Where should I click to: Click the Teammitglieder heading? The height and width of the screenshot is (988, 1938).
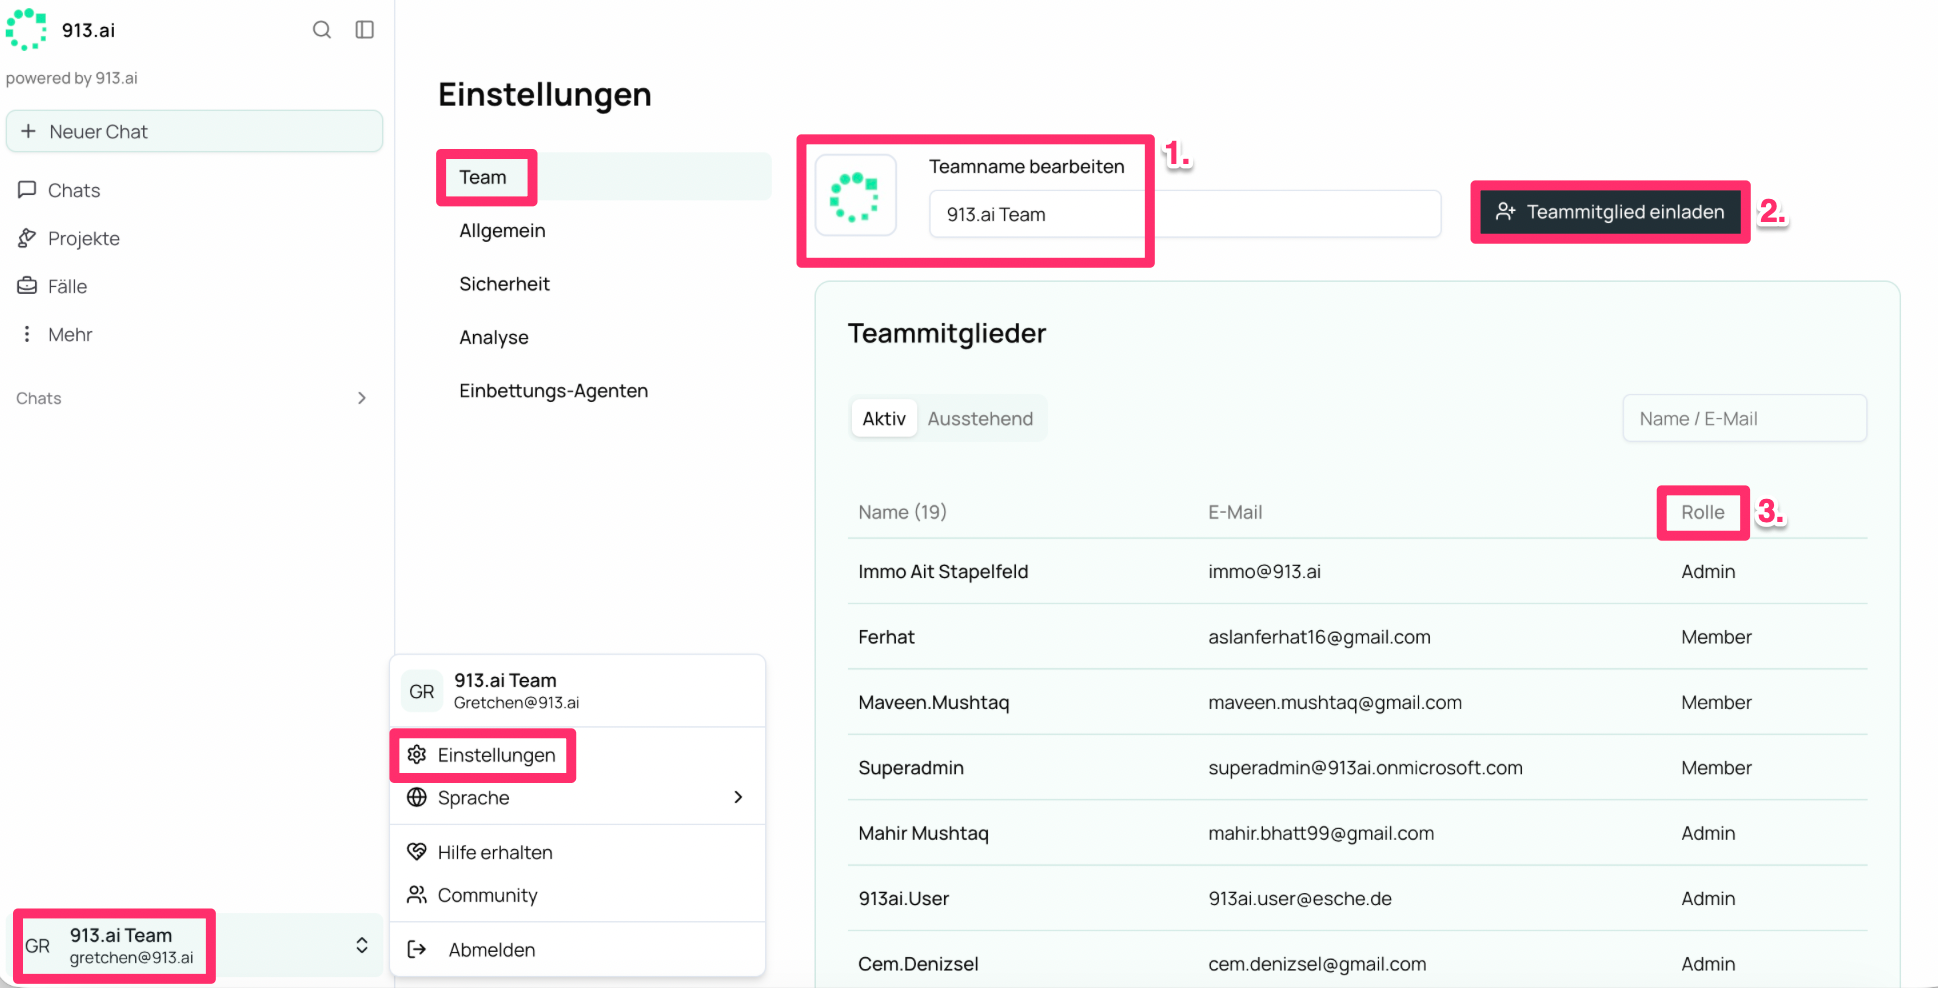point(947,333)
